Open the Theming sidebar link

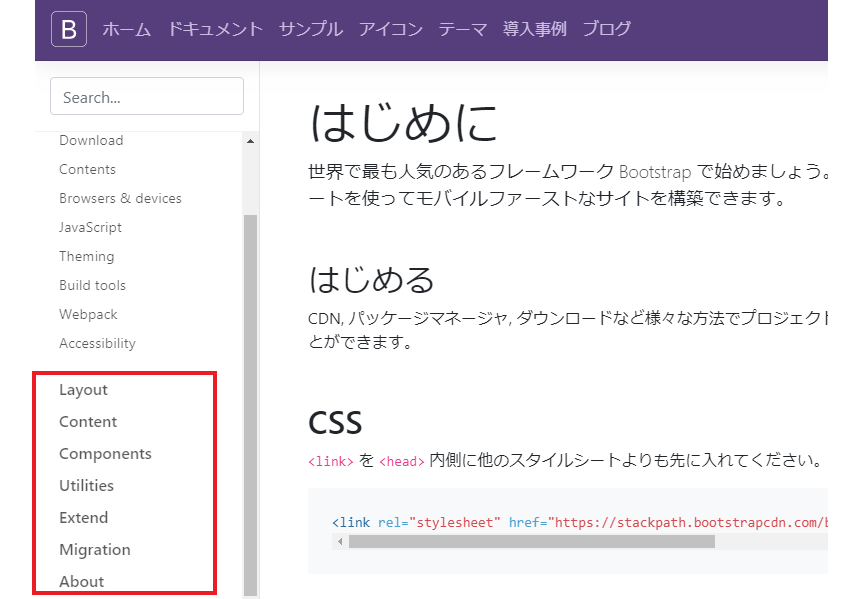[87, 257]
